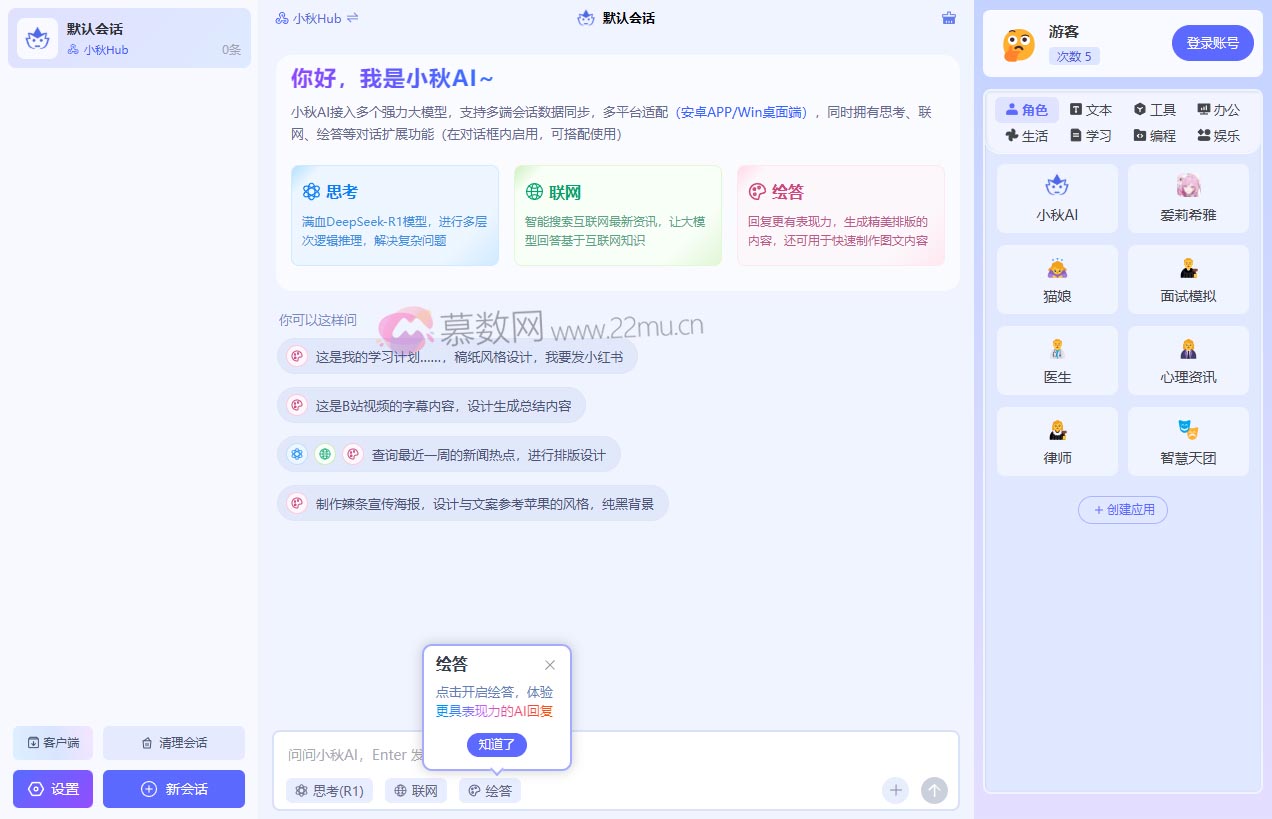Enable 思考(R1) deep thinking mode

(x=329, y=790)
